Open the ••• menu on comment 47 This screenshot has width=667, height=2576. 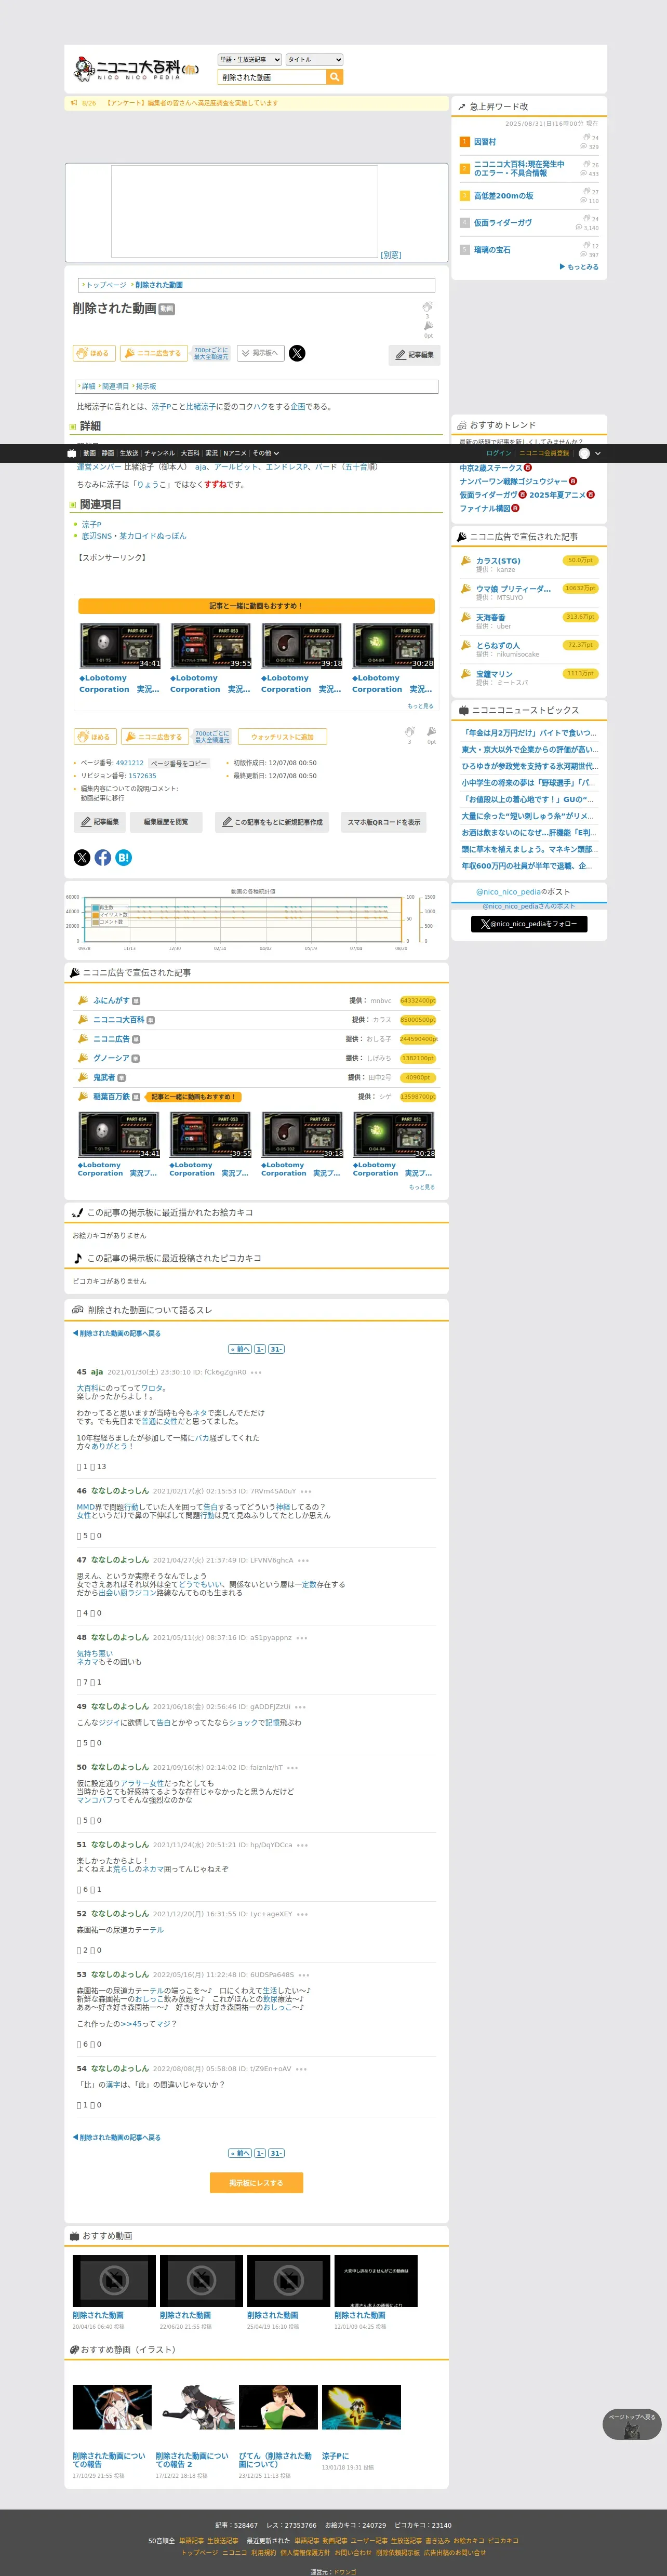[303, 1560]
